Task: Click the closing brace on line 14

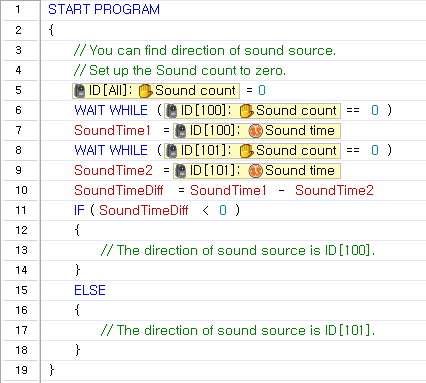Action: (x=77, y=270)
